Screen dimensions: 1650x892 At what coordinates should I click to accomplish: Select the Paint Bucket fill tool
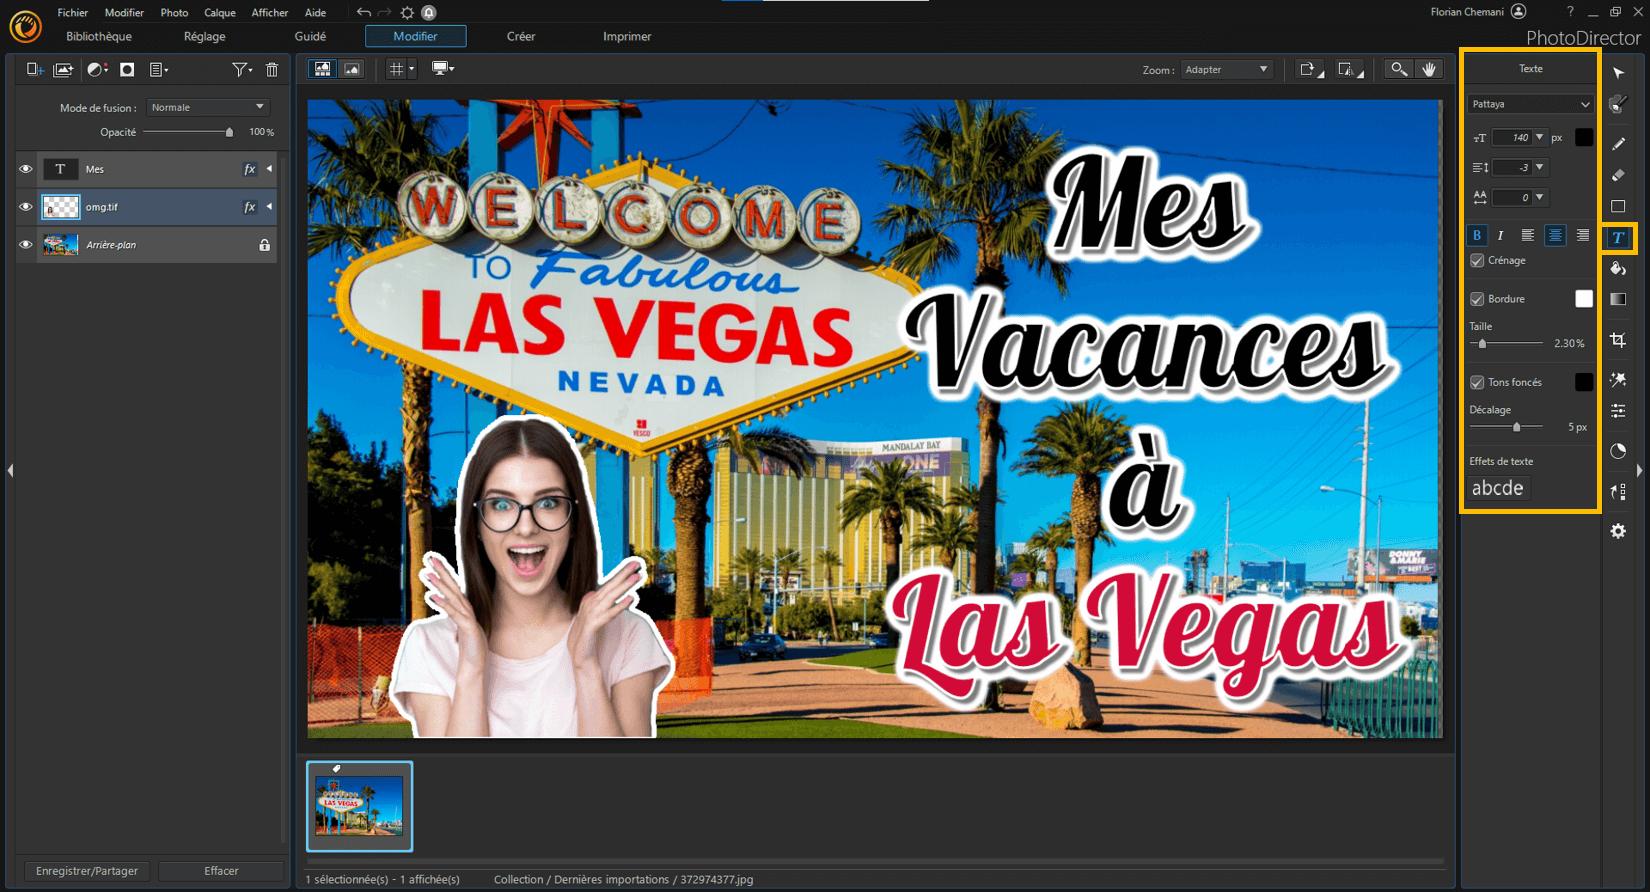[x=1618, y=269]
